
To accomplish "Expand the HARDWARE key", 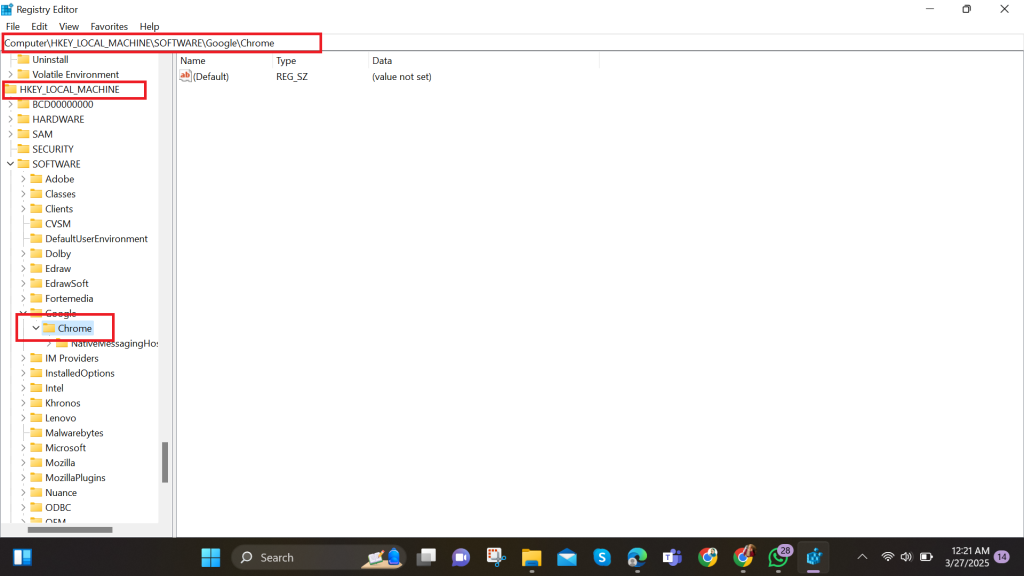I will (x=10, y=120).
